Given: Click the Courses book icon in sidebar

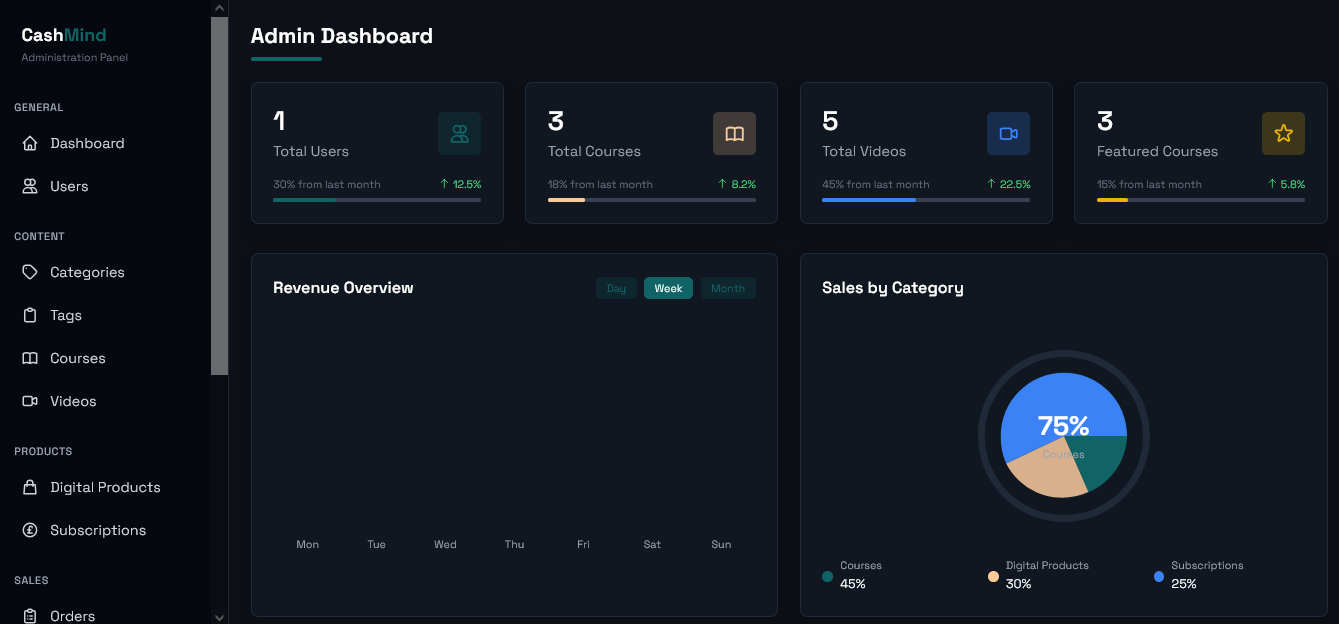Looking at the screenshot, I should pos(30,358).
